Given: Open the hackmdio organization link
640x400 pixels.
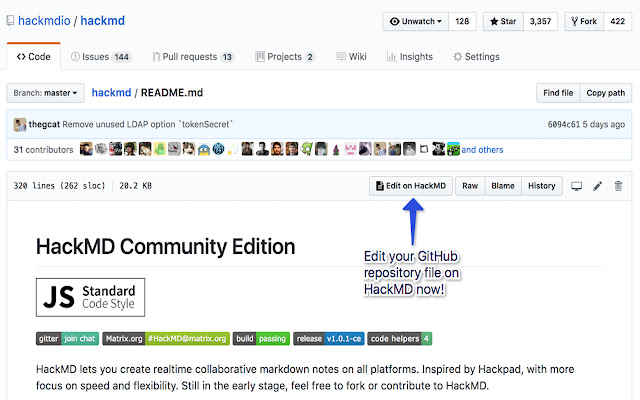Looking at the screenshot, I should coord(44,21).
